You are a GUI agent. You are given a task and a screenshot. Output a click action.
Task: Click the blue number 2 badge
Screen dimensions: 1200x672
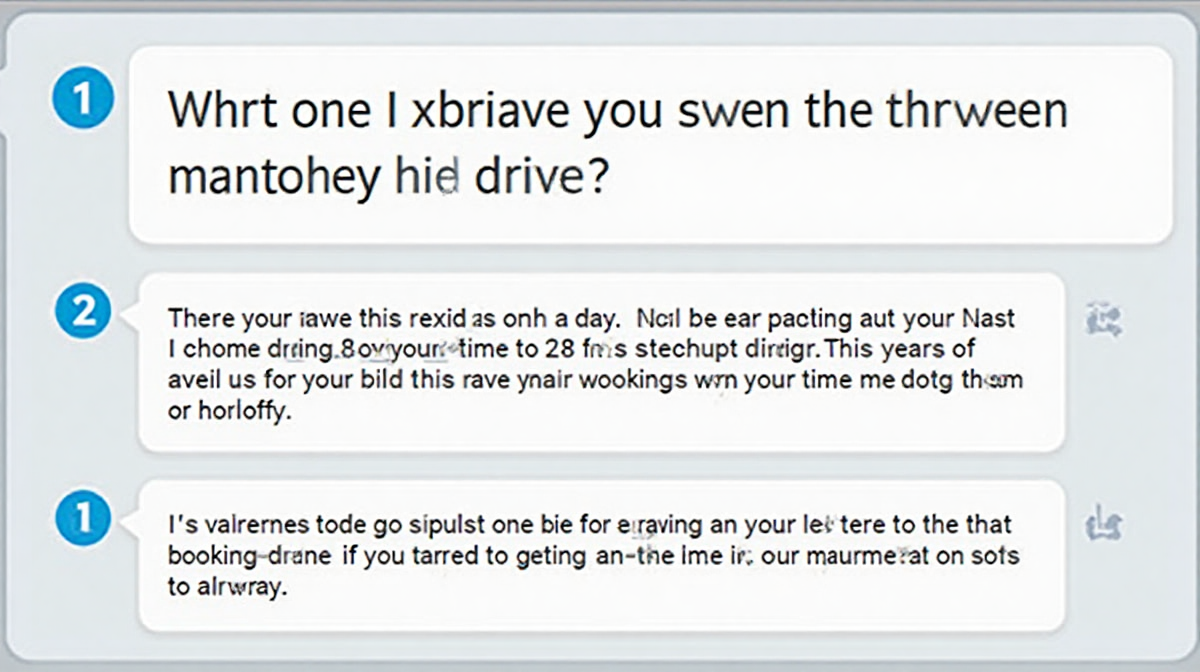[x=83, y=312]
